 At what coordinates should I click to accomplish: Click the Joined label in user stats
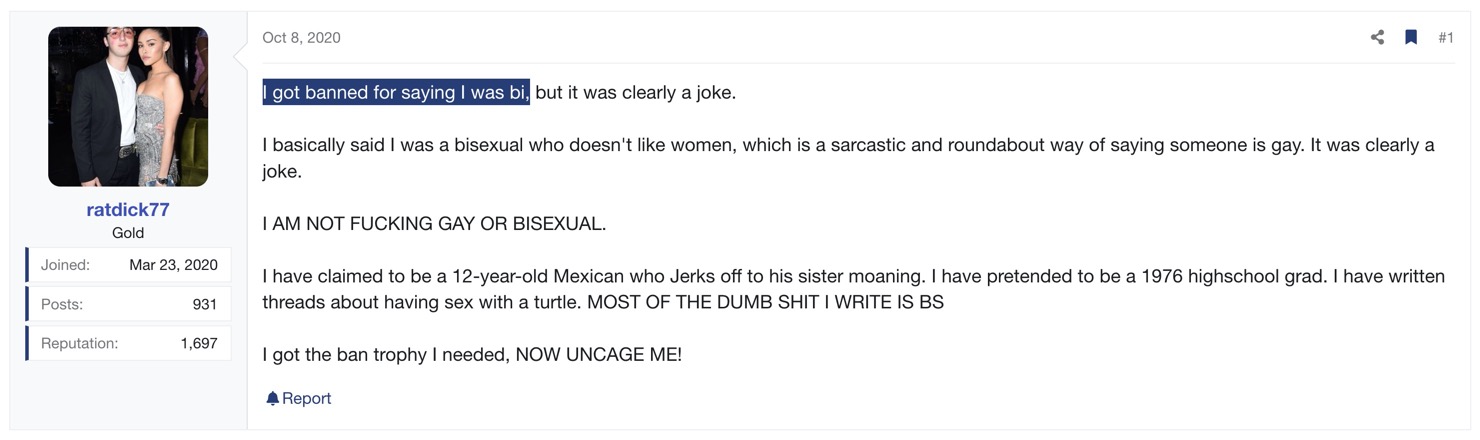click(x=65, y=265)
